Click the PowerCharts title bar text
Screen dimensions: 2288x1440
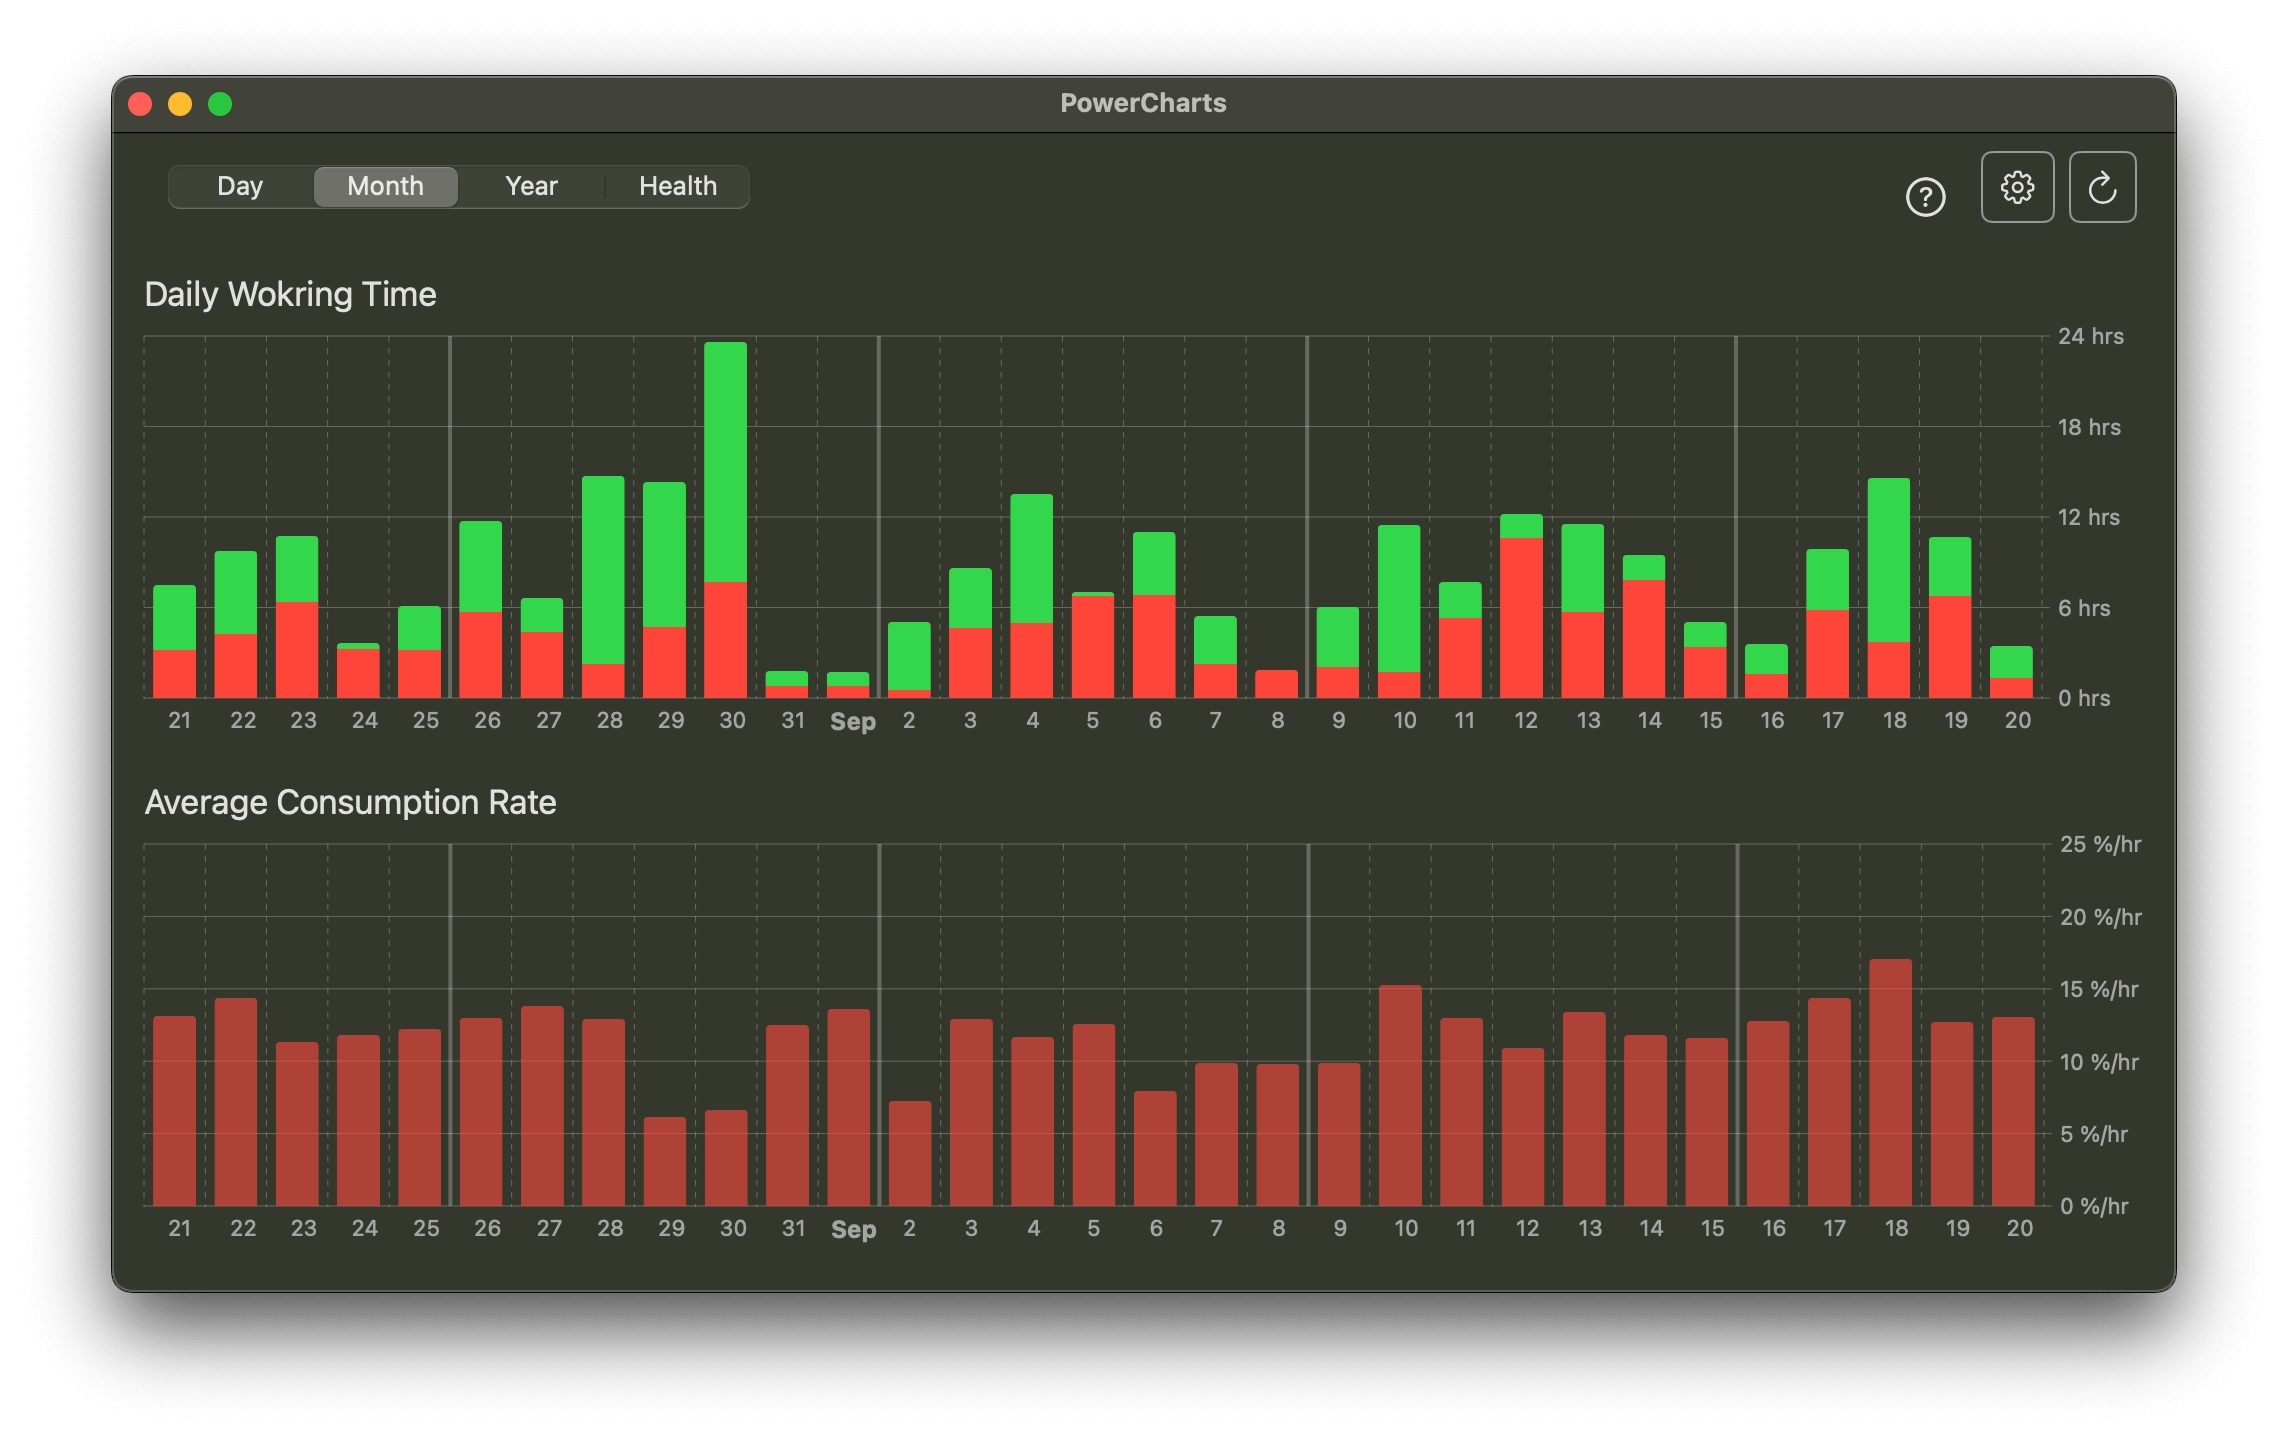[1143, 103]
